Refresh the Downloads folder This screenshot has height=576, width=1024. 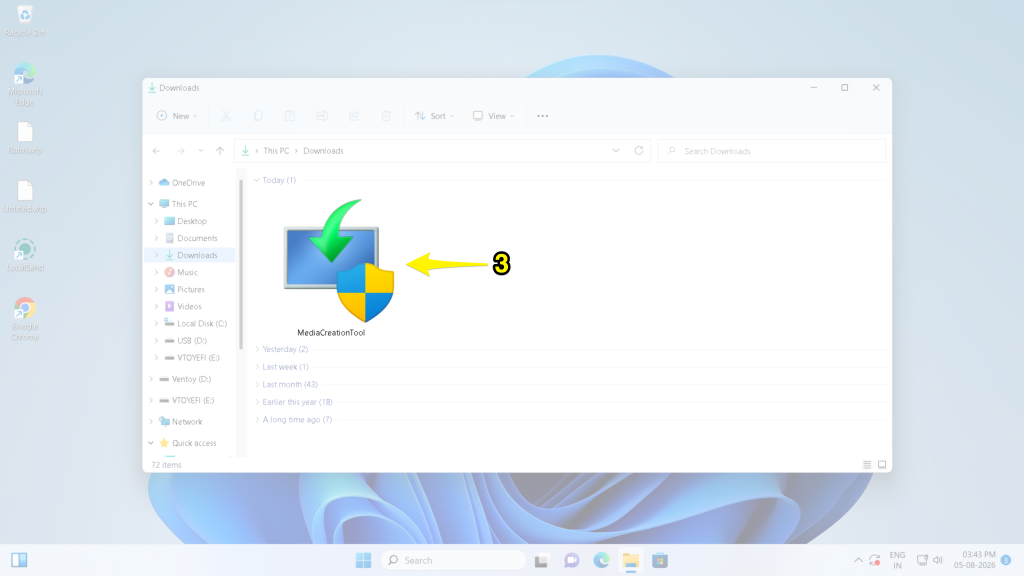[639, 151]
